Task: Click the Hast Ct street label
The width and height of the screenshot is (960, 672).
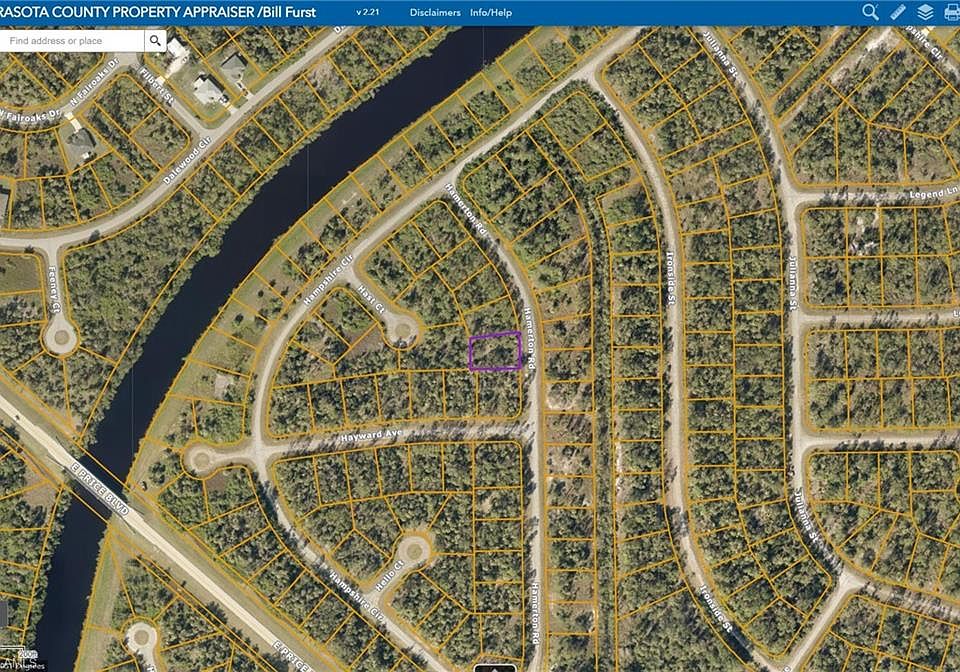Action: coord(371,299)
